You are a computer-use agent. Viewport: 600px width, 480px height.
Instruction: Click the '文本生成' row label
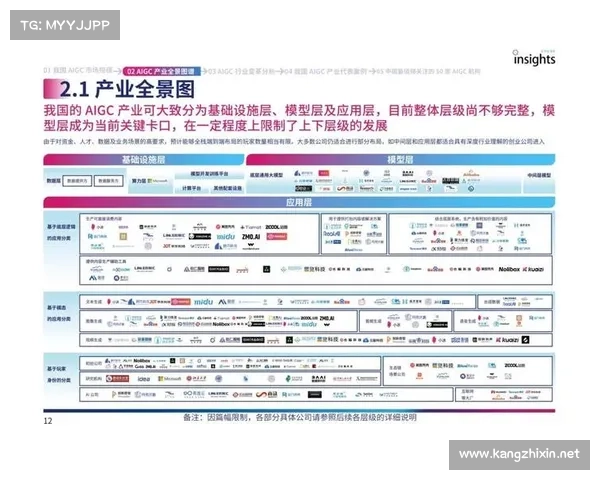pyautogui.click(x=94, y=302)
